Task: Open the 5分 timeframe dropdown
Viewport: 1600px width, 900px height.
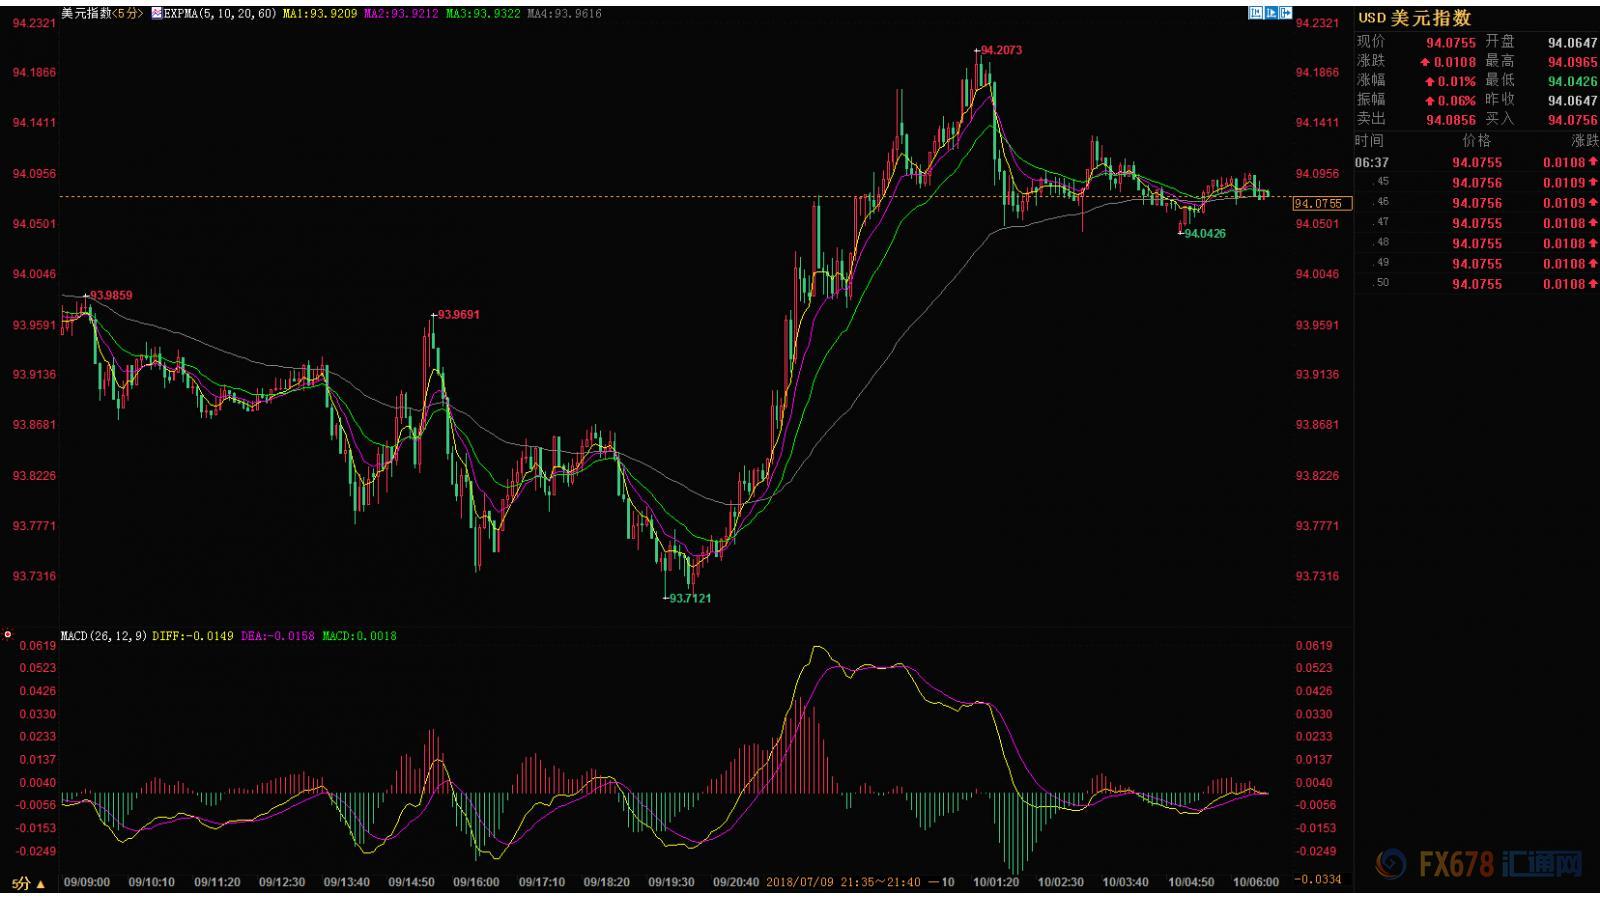Action: (x=28, y=883)
